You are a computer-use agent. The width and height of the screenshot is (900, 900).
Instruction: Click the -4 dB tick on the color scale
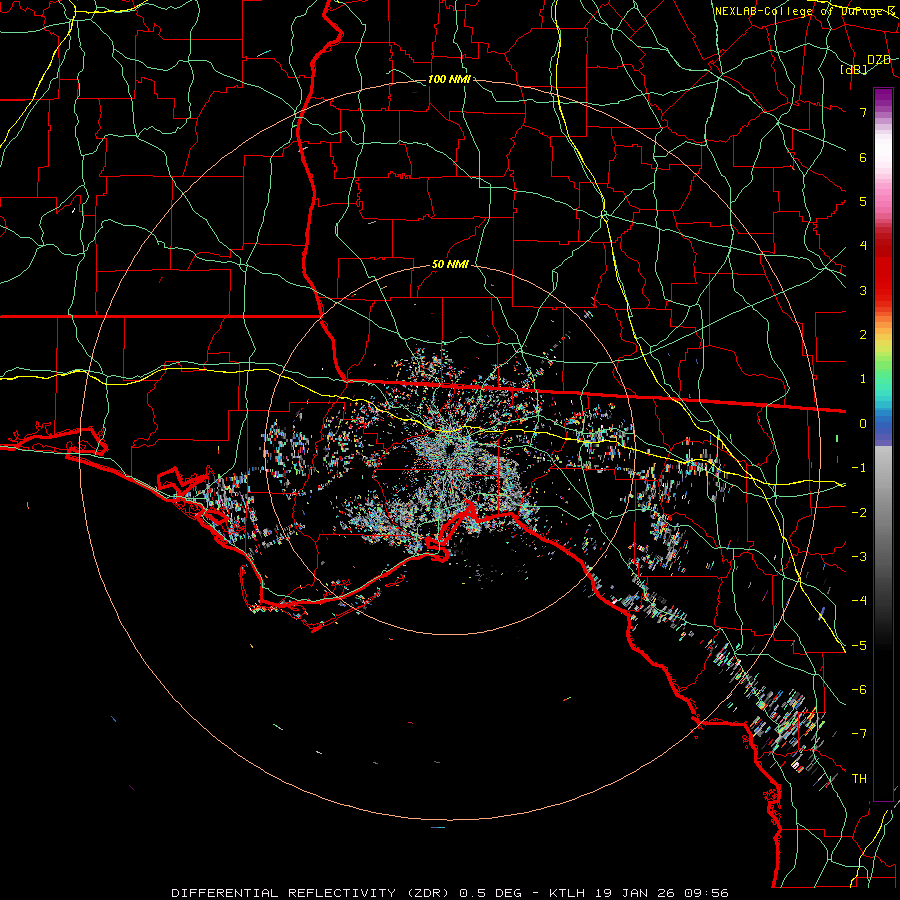coord(859,600)
